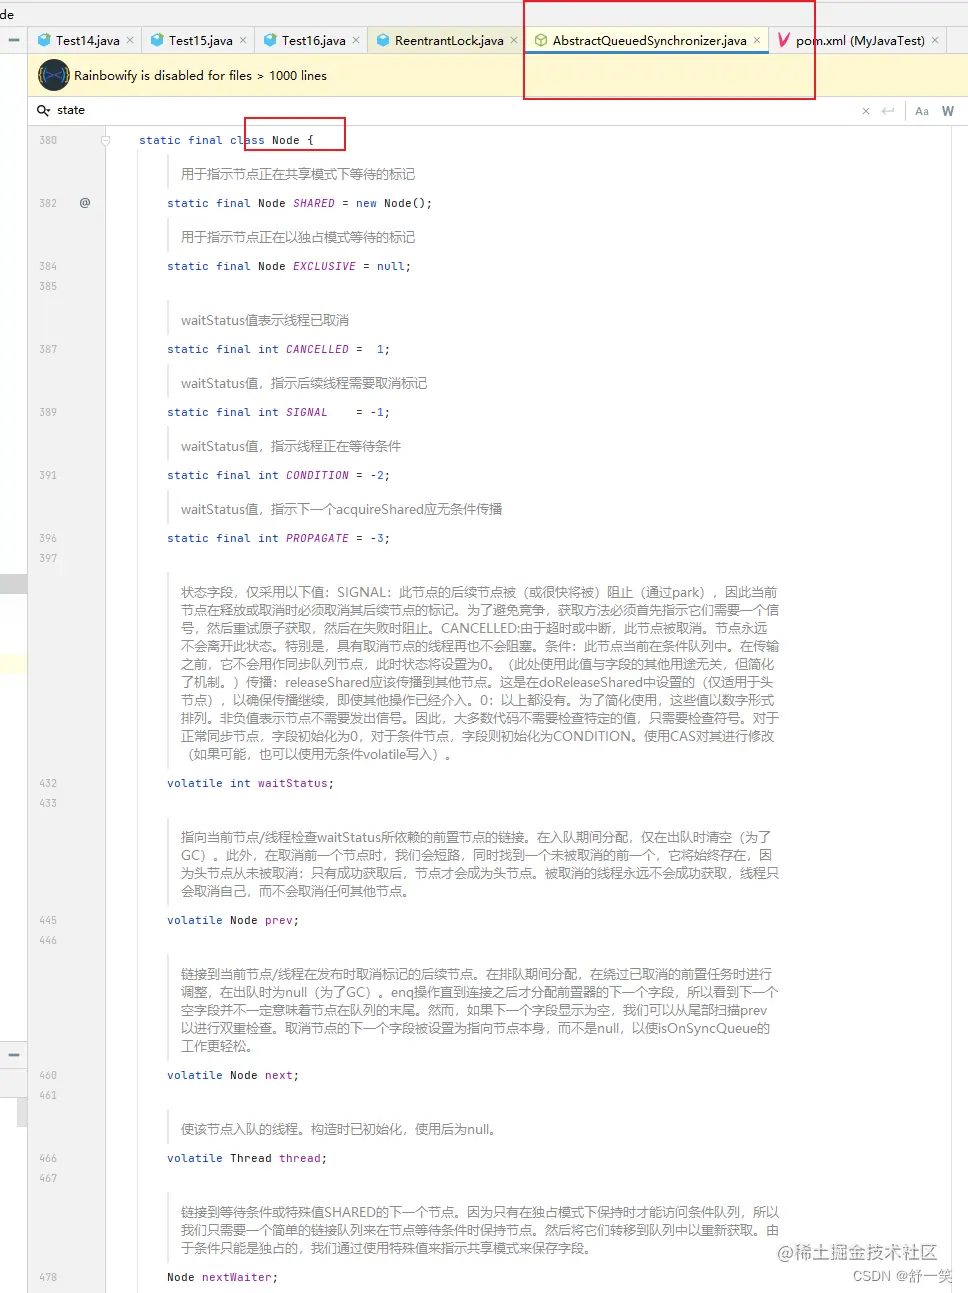Toggle Match Case (Aa) search option
Viewport: 968px width, 1293px height.
tap(922, 111)
